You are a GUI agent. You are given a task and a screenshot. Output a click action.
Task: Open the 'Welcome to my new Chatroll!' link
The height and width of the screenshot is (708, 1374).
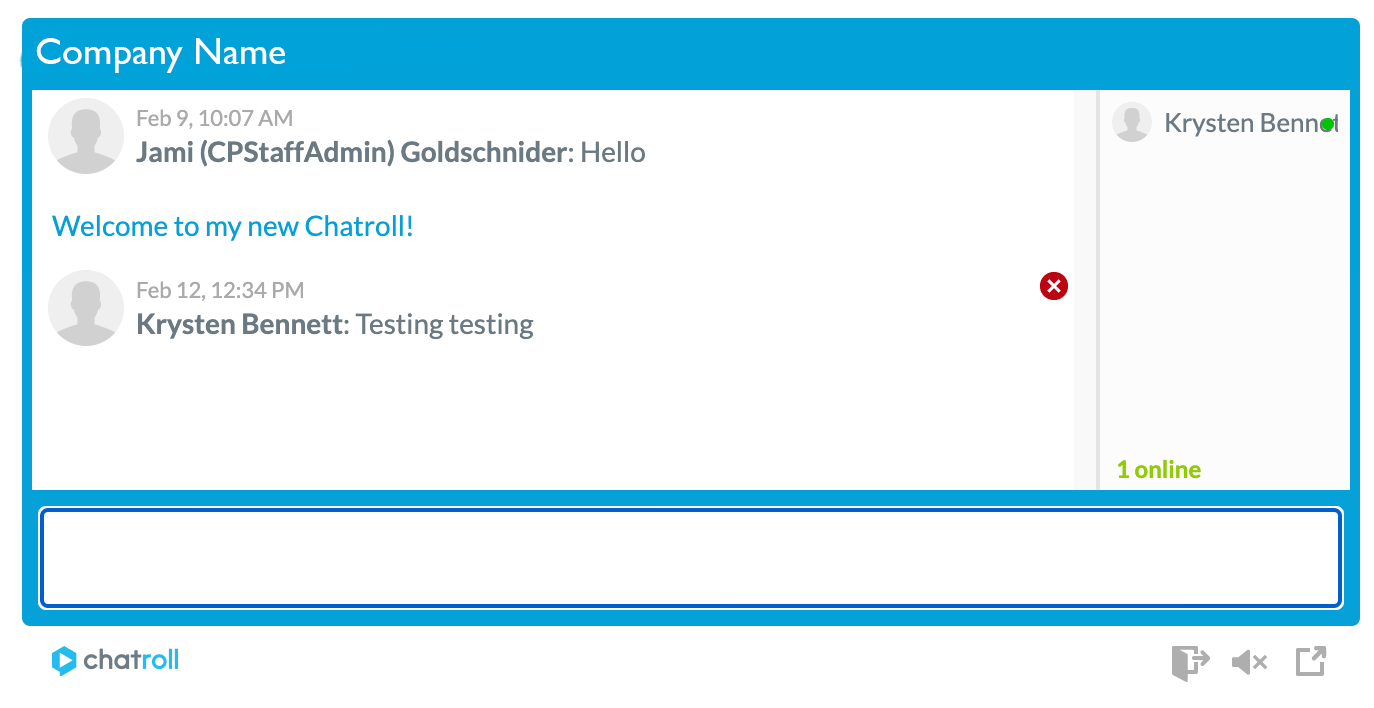(x=233, y=226)
